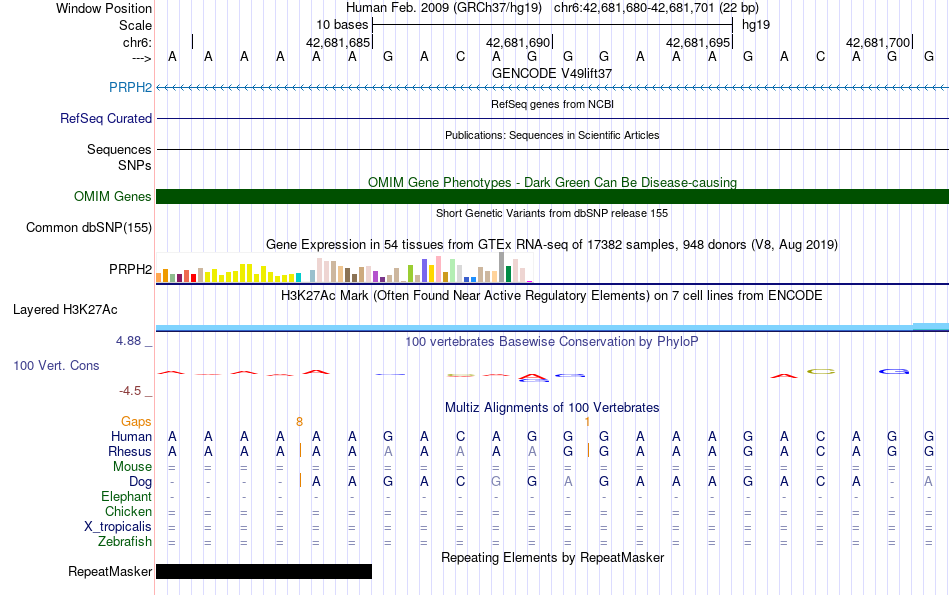
Task: Click the orange gap number 8
Action: click(x=299, y=422)
